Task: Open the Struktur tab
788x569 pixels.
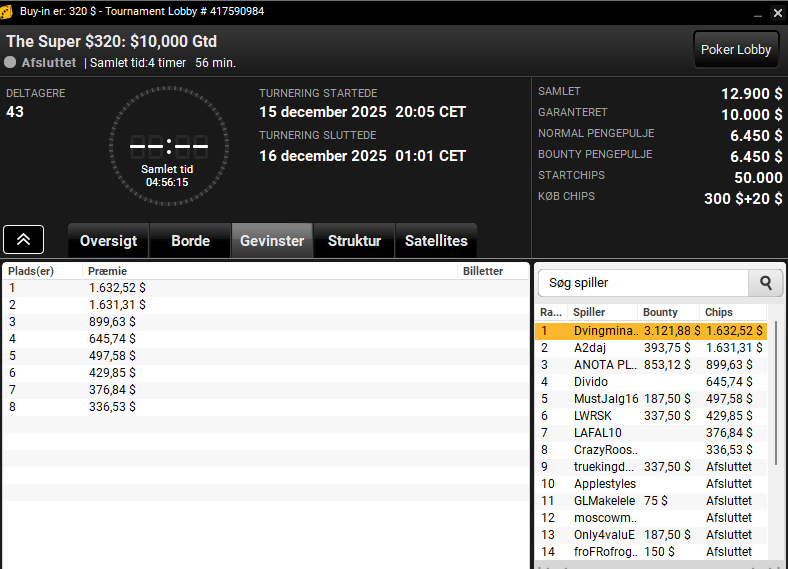Action: point(354,241)
